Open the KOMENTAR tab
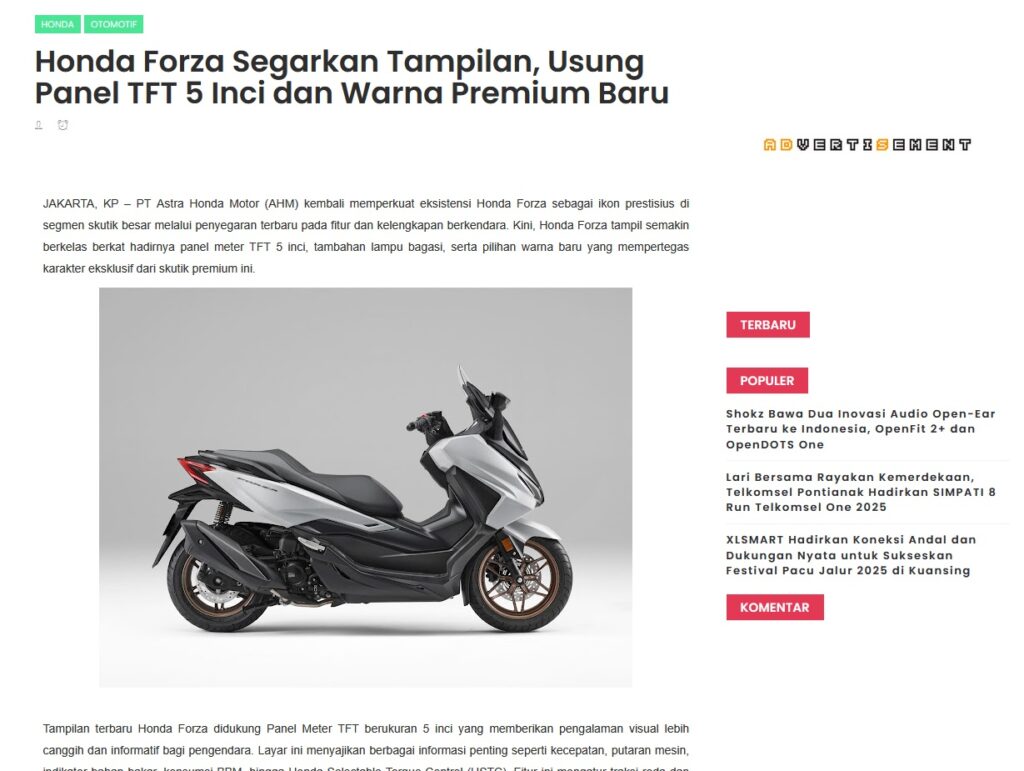This screenshot has width=1024, height=771. click(775, 607)
